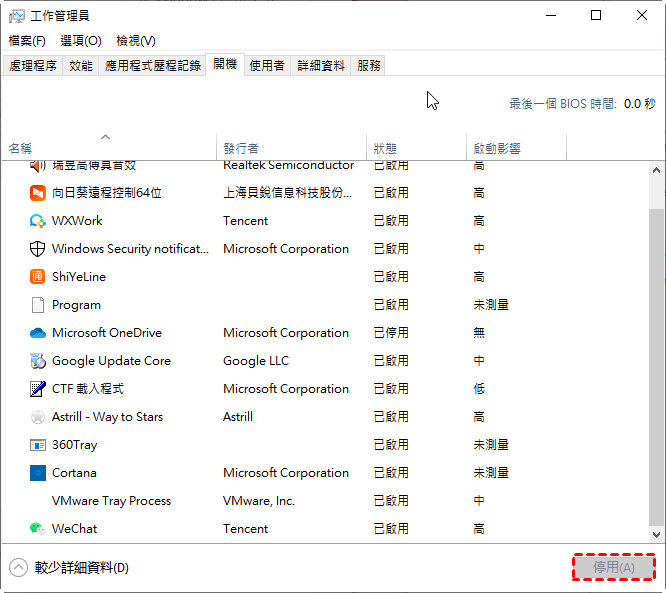Click the 停用(A) button
The width and height of the screenshot is (666, 593).
tap(614, 567)
